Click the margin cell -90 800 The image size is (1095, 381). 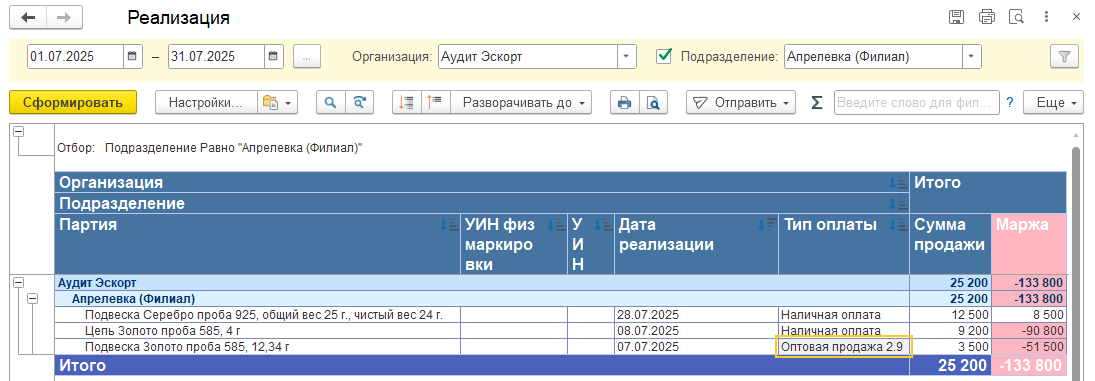1029,331
